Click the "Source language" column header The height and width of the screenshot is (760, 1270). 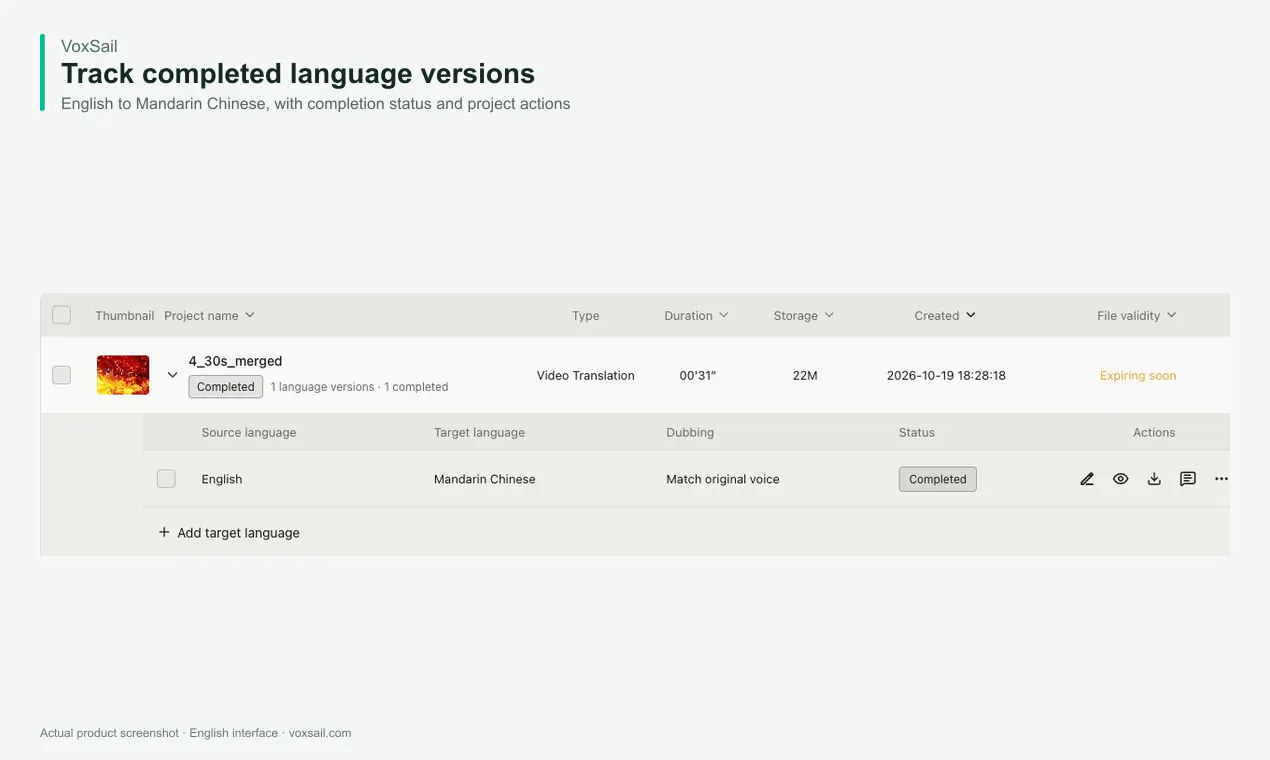tap(249, 433)
